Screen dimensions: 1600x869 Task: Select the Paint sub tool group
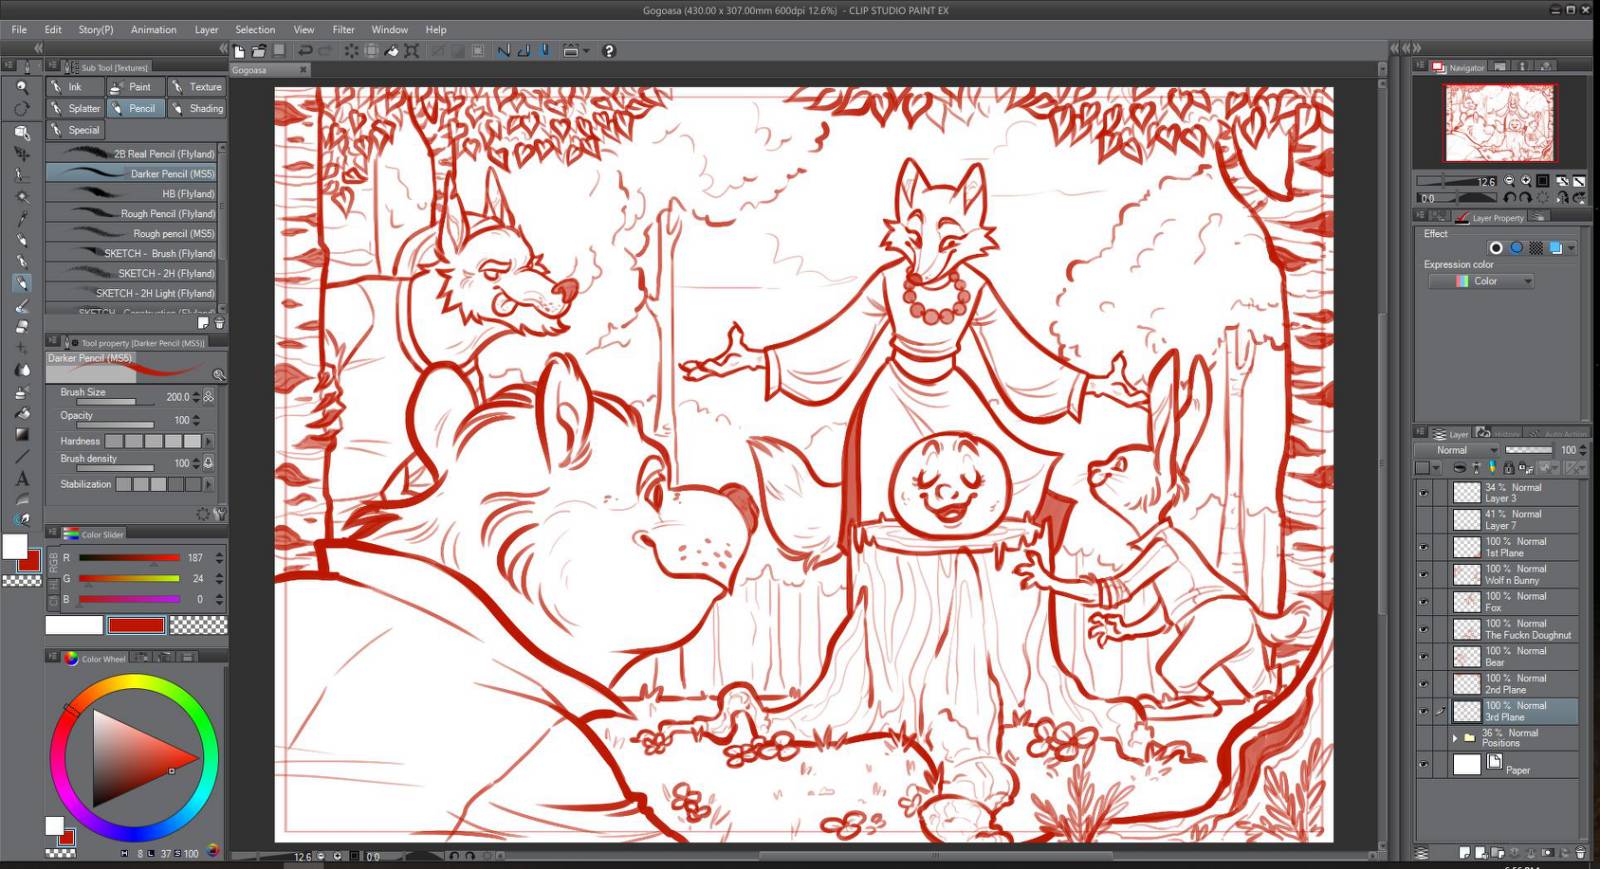(x=135, y=87)
